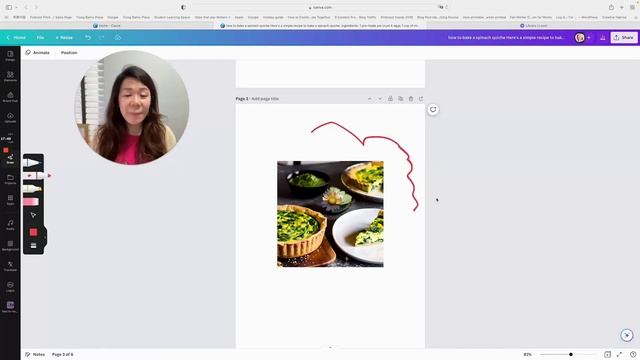Open grid view of pages
Viewport: 640px width, 360px height.
607,354
